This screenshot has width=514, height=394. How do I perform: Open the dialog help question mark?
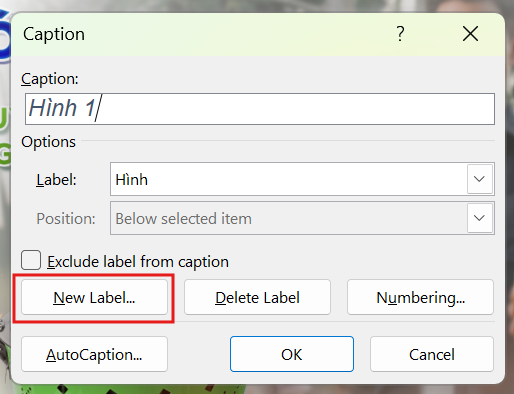(400, 34)
